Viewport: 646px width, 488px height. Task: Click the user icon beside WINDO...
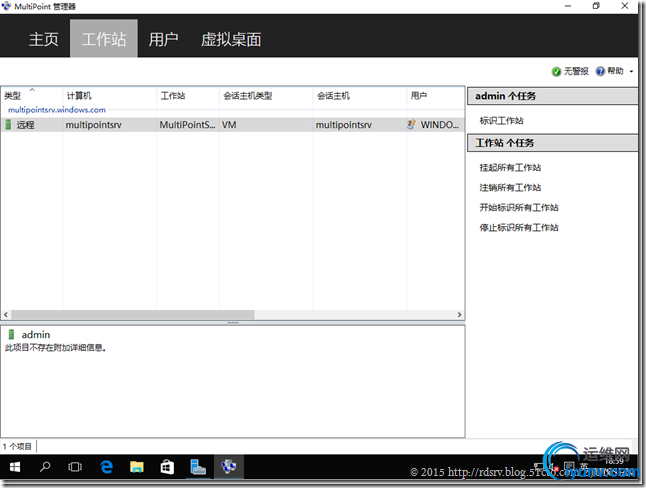tap(411, 124)
